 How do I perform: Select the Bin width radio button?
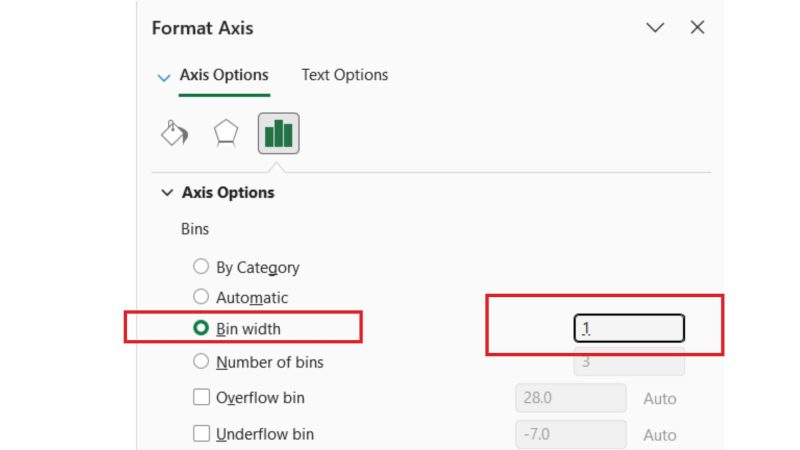[x=201, y=328]
